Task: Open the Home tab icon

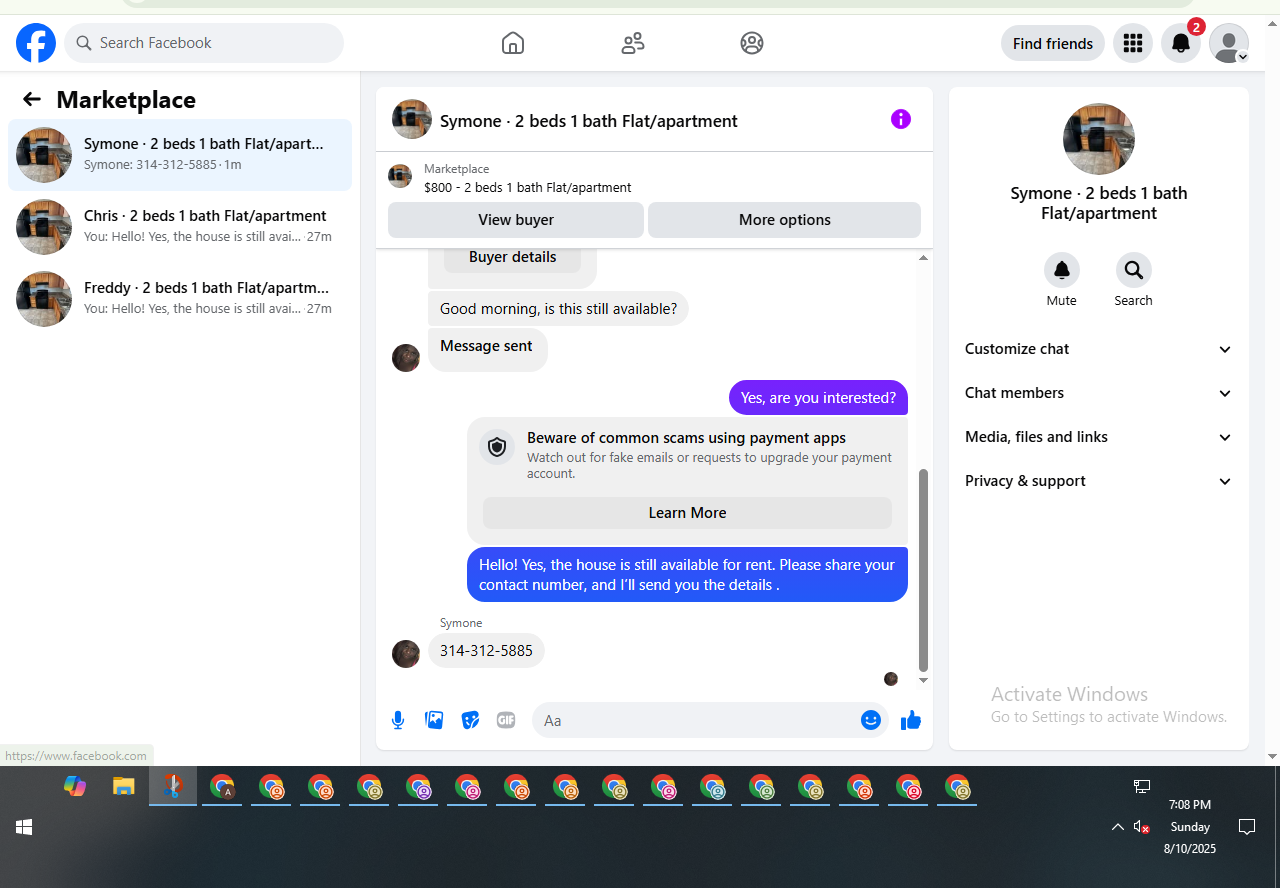Action: point(513,43)
